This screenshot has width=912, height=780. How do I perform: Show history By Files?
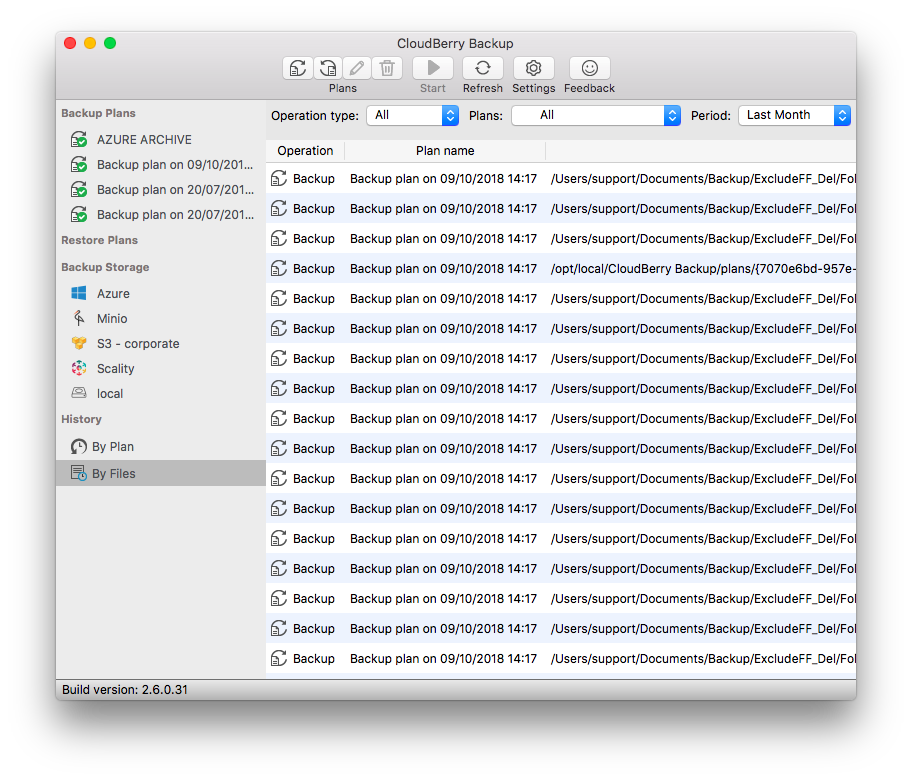(x=161, y=473)
